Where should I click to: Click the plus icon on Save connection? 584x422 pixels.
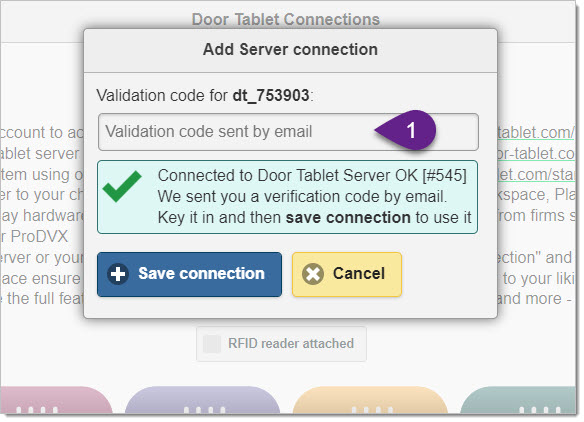click(118, 274)
